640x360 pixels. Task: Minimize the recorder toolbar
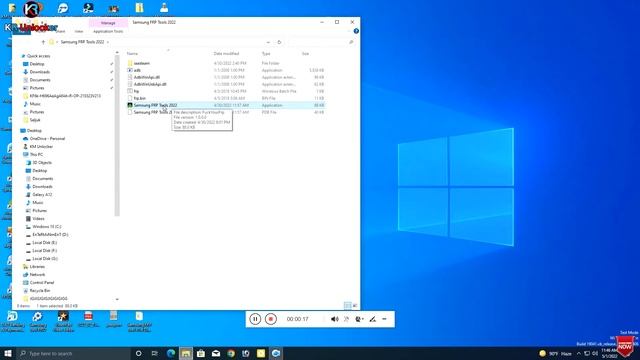click(x=384, y=319)
